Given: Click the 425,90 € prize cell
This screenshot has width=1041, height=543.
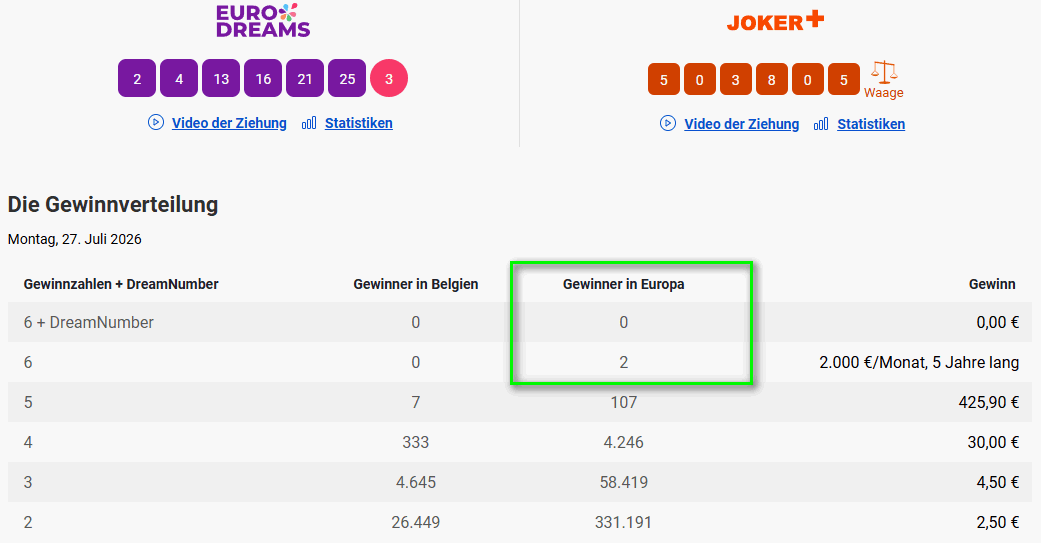Looking at the screenshot, I should coord(989,402).
